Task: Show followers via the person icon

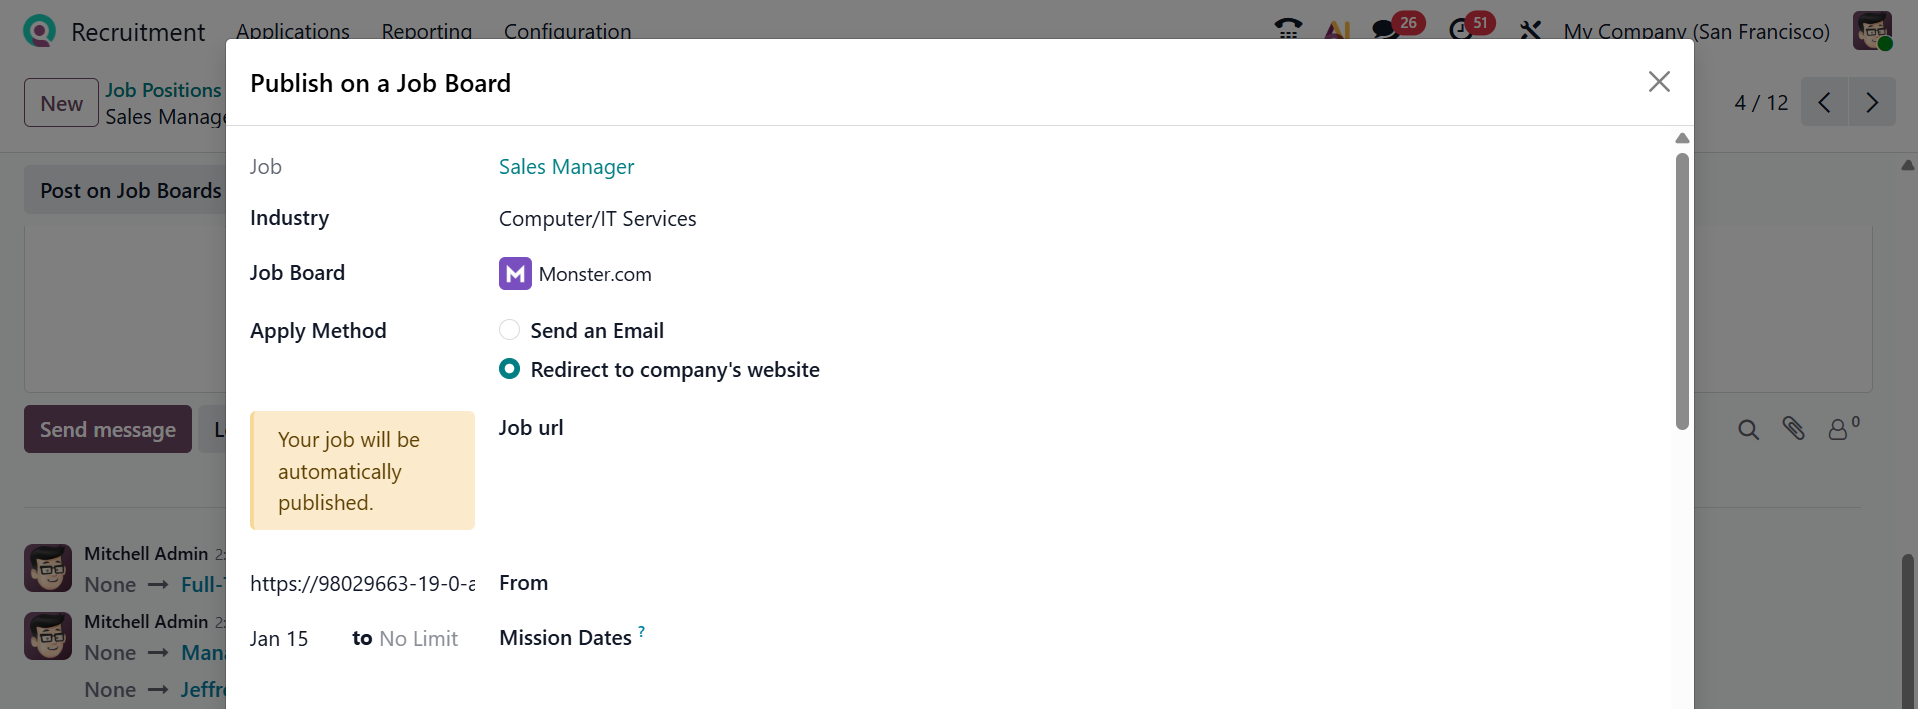Action: click(x=1839, y=429)
